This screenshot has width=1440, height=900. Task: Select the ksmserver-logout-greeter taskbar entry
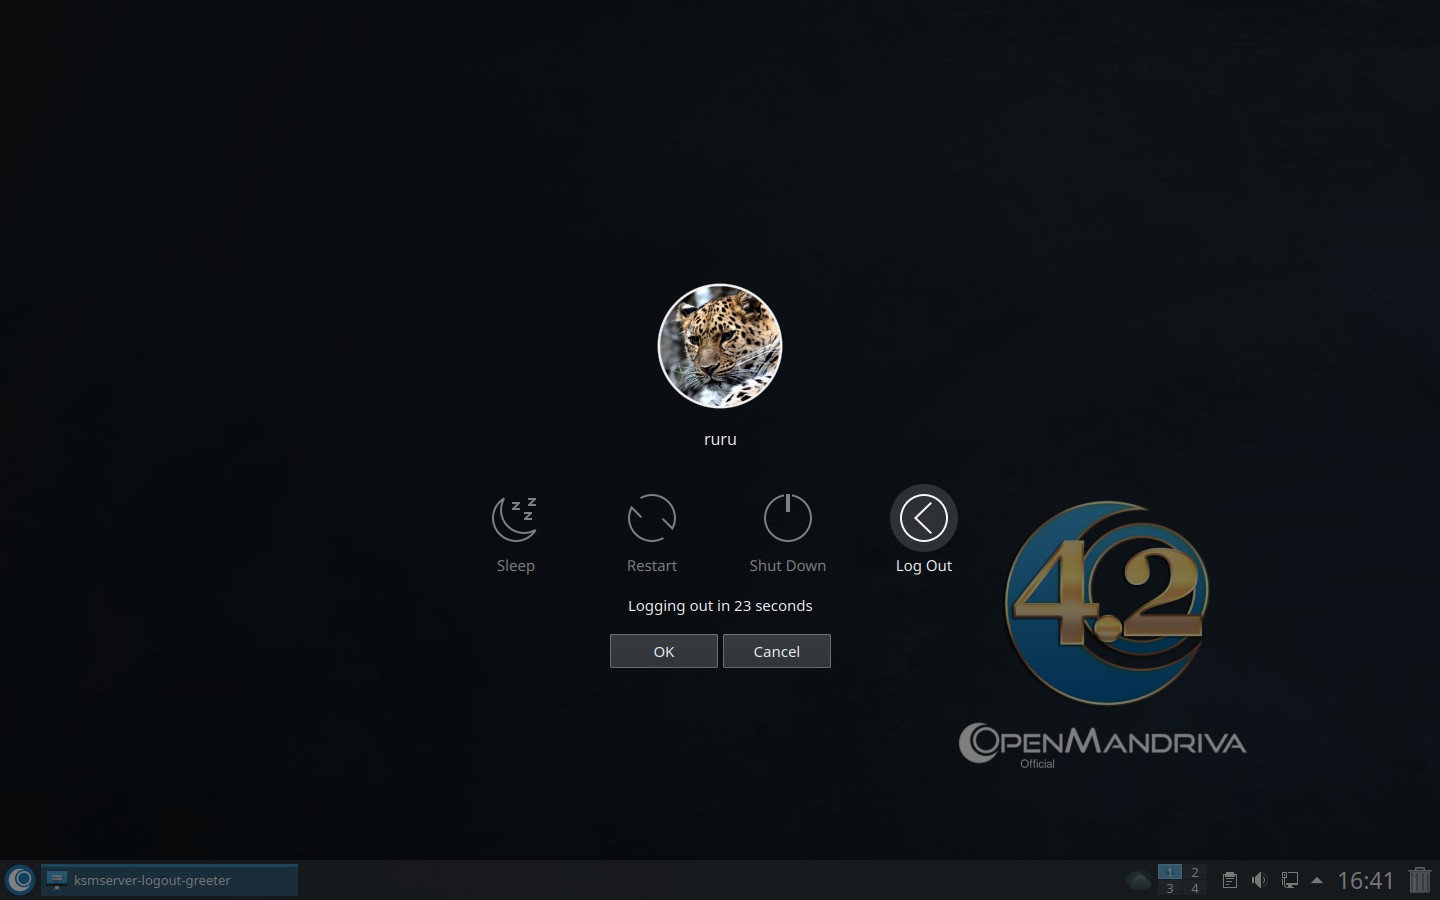[x=170, y=880]
